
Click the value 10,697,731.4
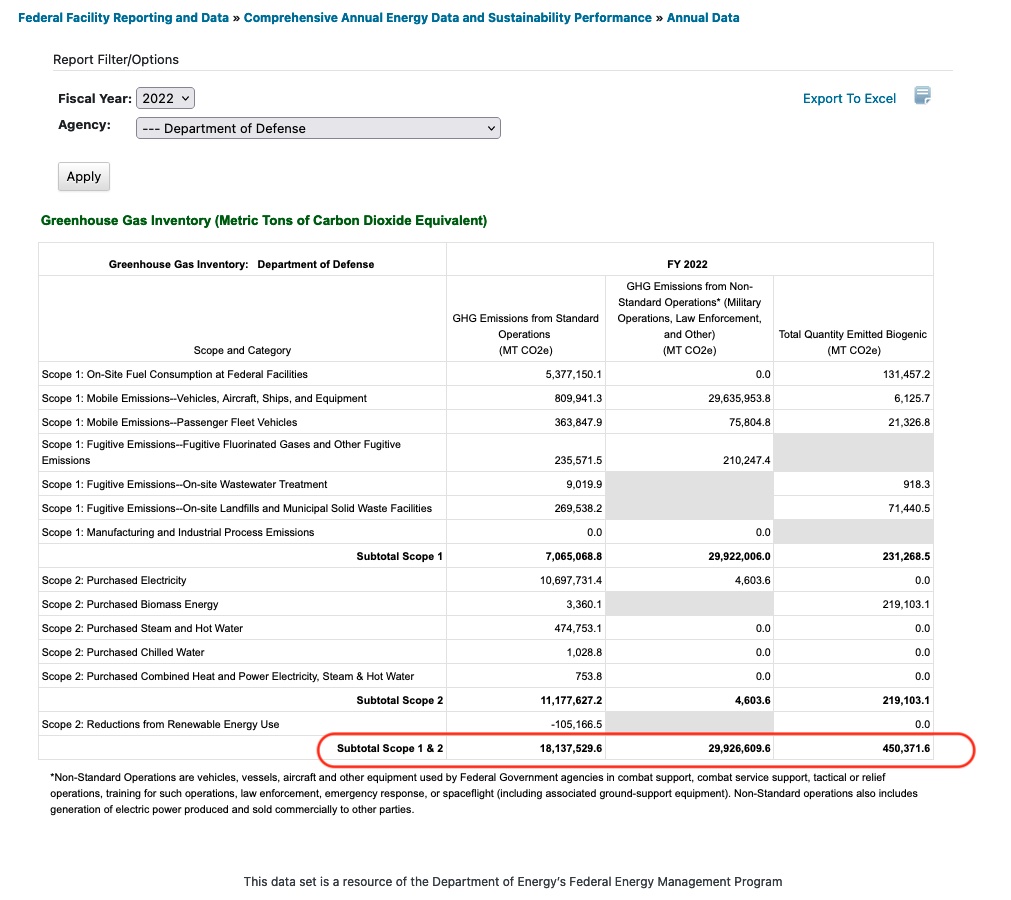[x=571, y=580]
